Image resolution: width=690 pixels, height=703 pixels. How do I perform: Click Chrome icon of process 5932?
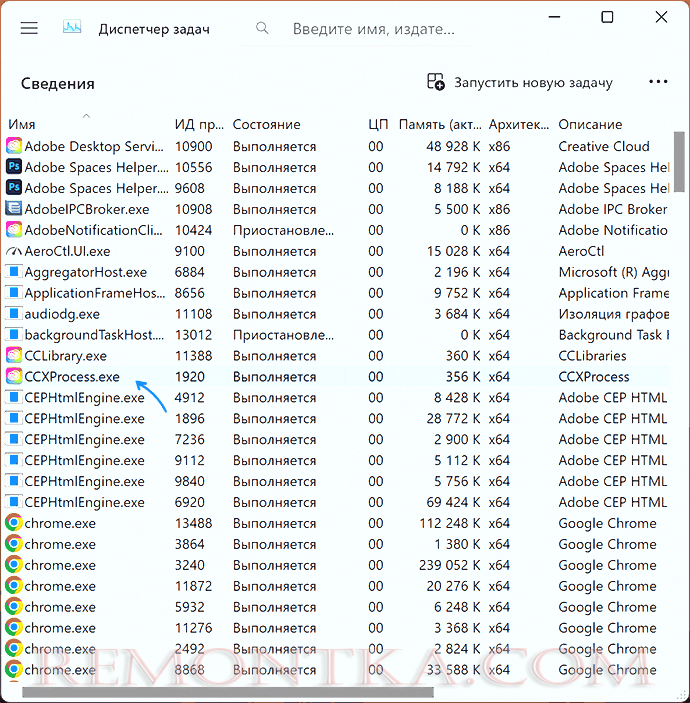tap(14, 607)
